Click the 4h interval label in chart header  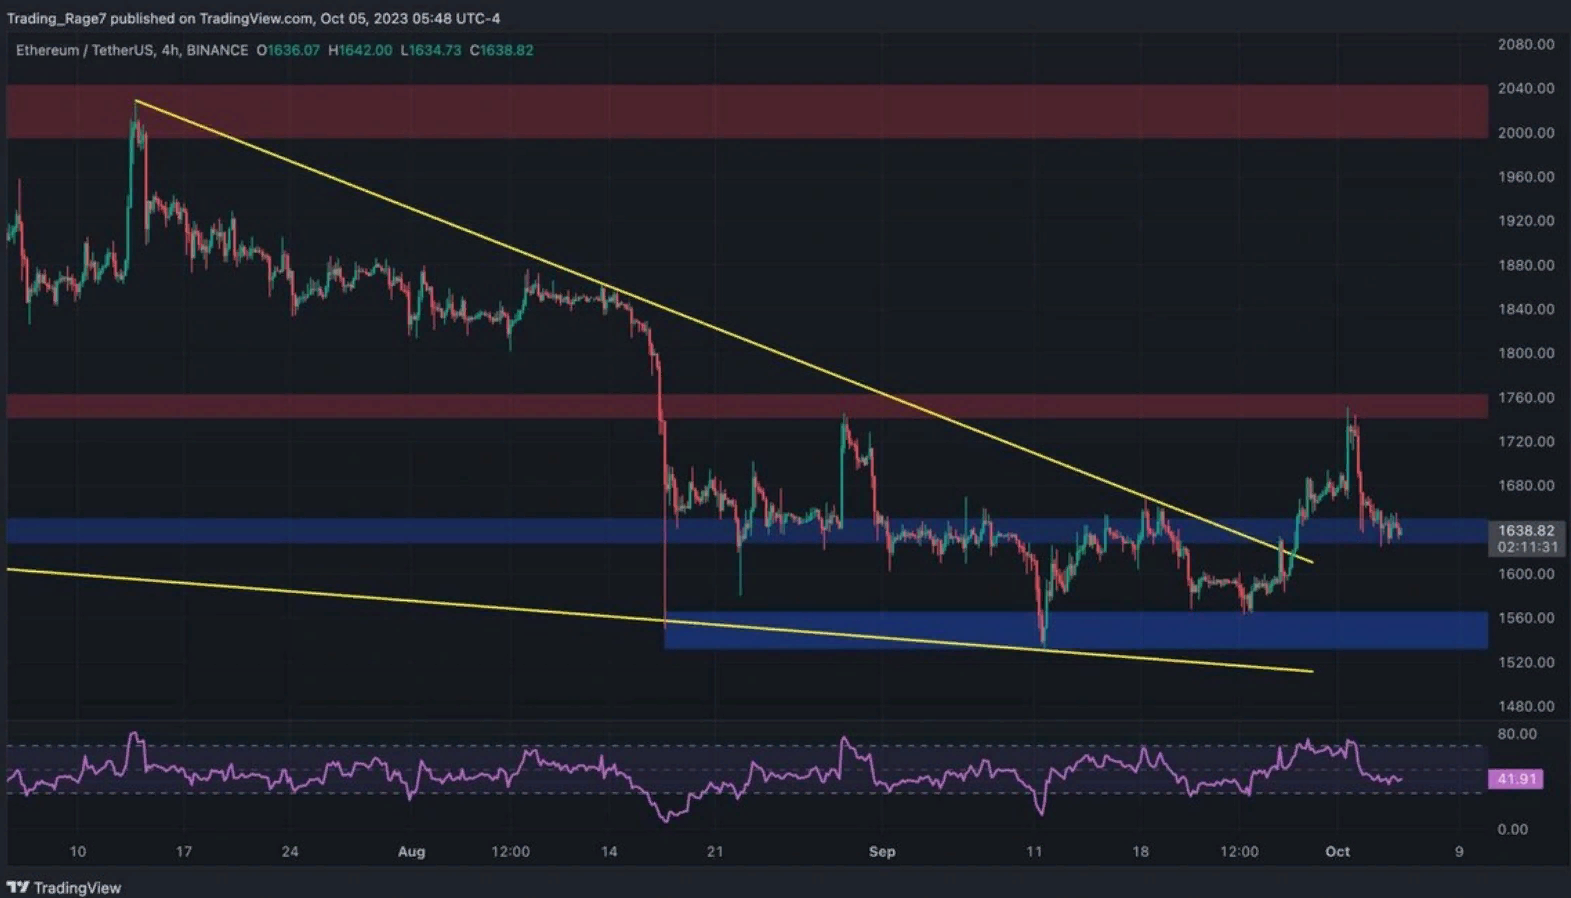click(x=170, y=50)
